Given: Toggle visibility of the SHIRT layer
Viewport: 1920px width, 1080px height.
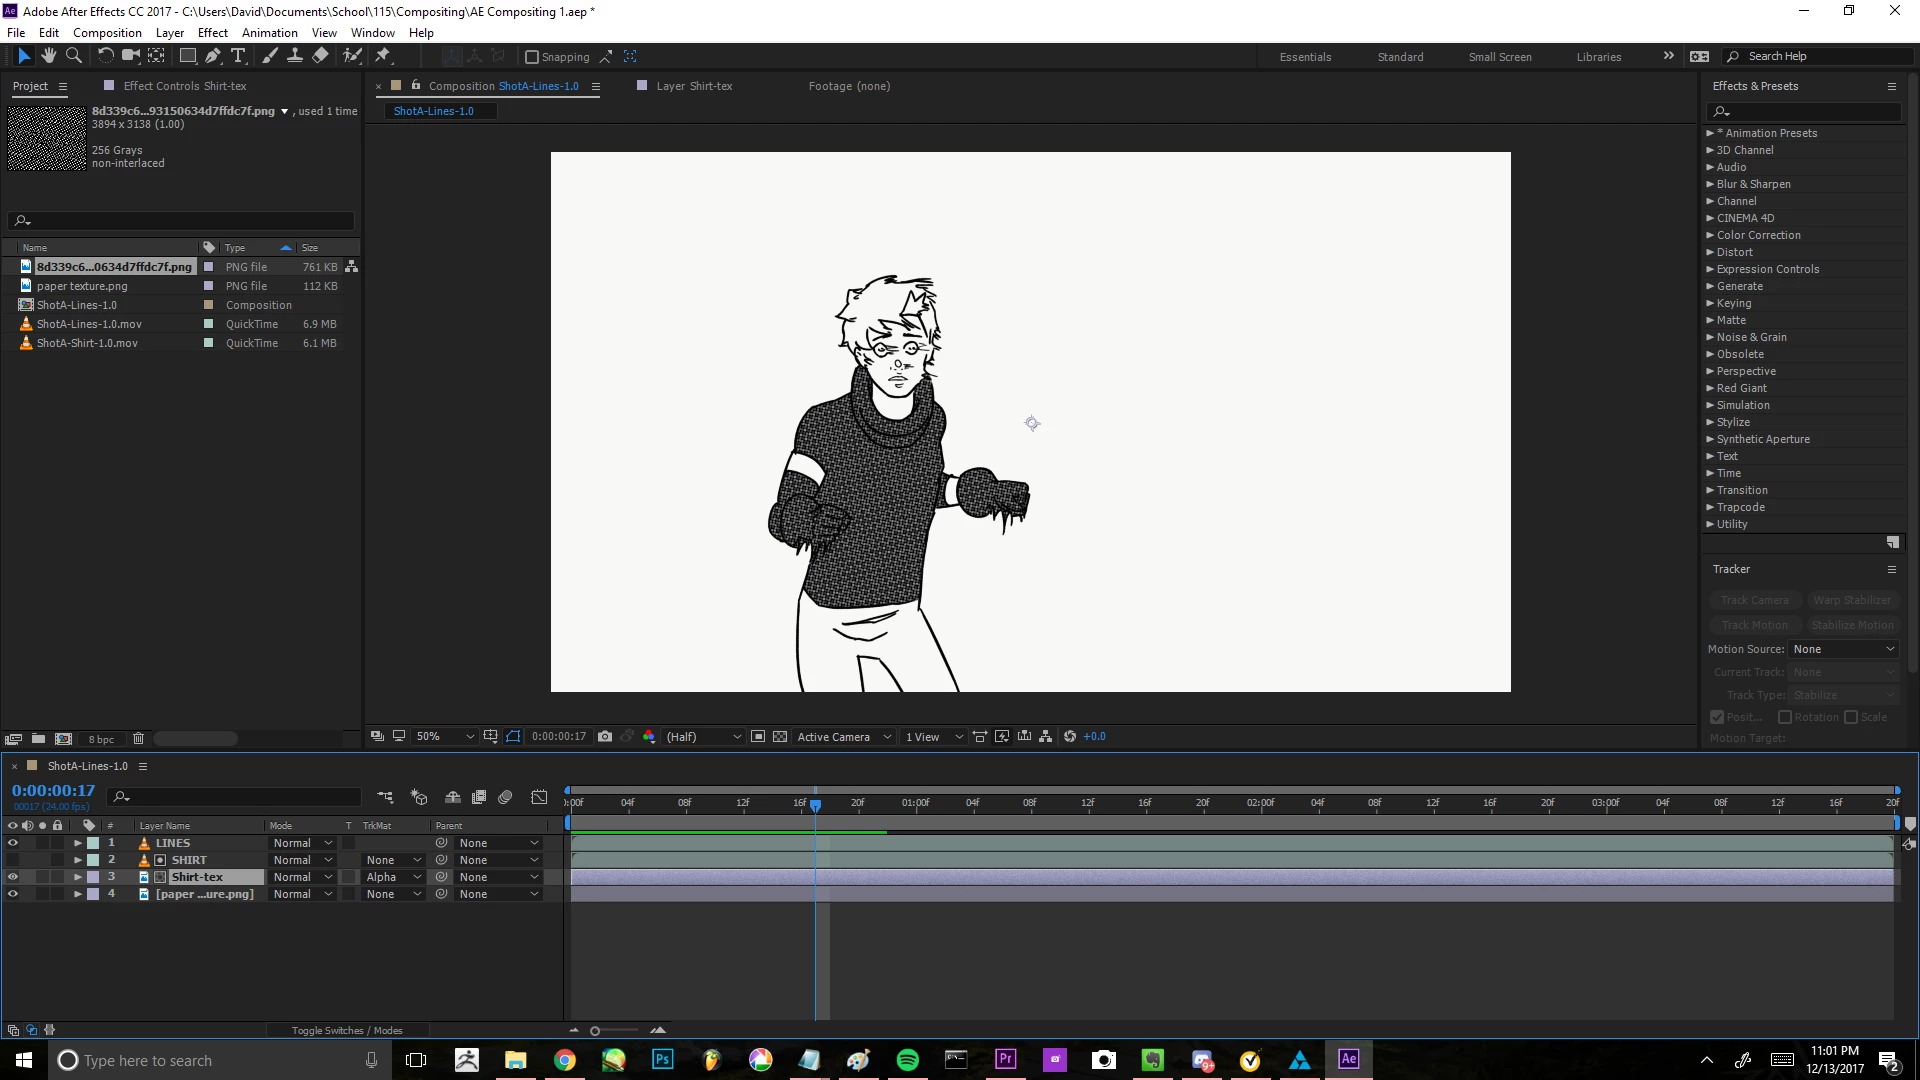Looking at the screenshot, I should [x=13, y=860].
